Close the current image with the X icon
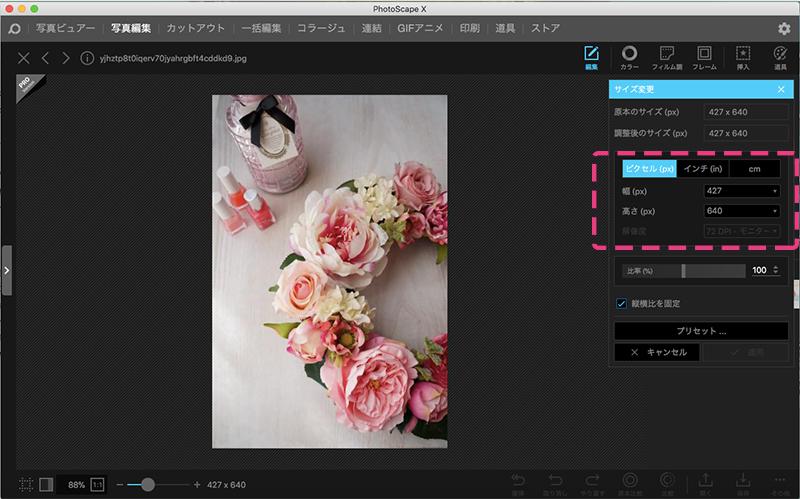The image size is (800, 499). click(23, 58)
